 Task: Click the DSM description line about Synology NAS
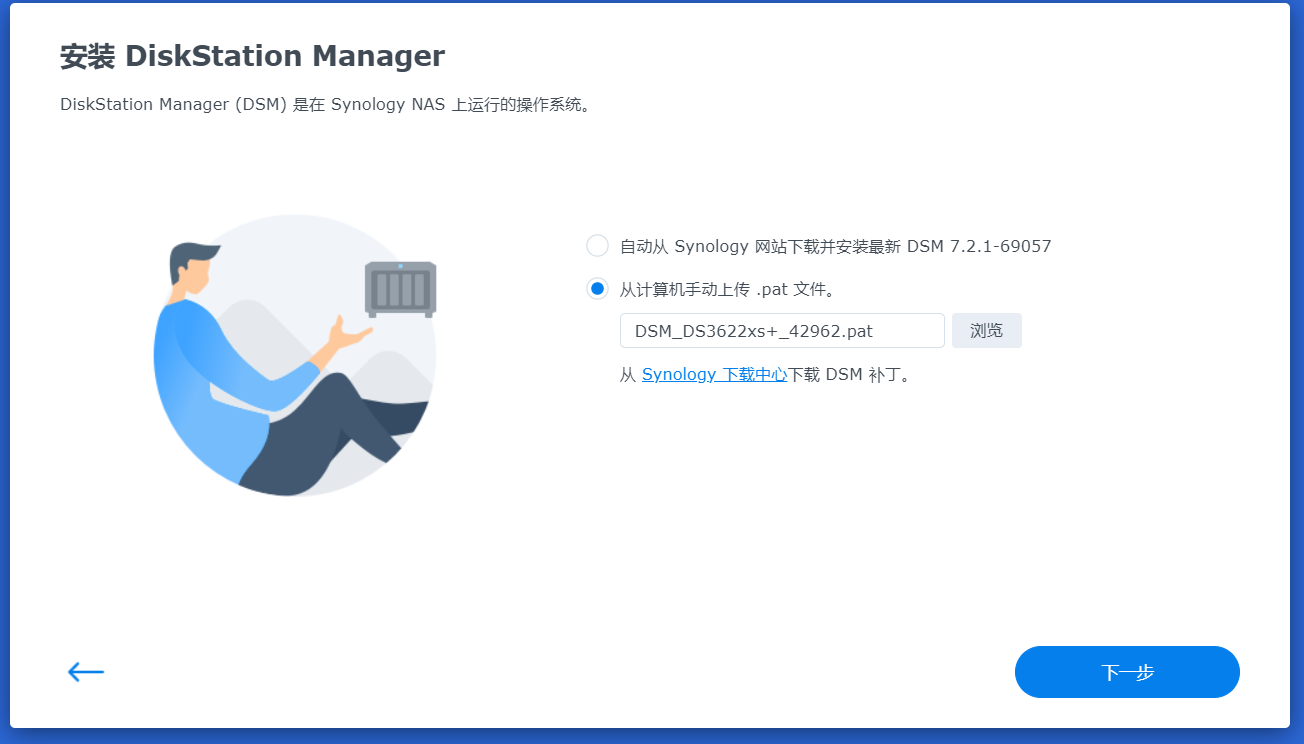pyautogui.click(x=327, y=105)
